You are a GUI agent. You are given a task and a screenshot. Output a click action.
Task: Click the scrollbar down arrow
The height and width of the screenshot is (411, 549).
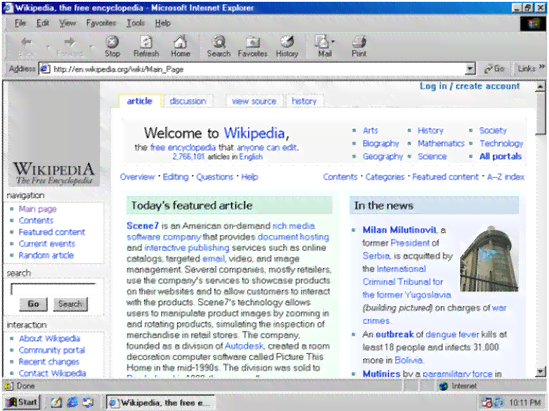(x=541, y=372)
